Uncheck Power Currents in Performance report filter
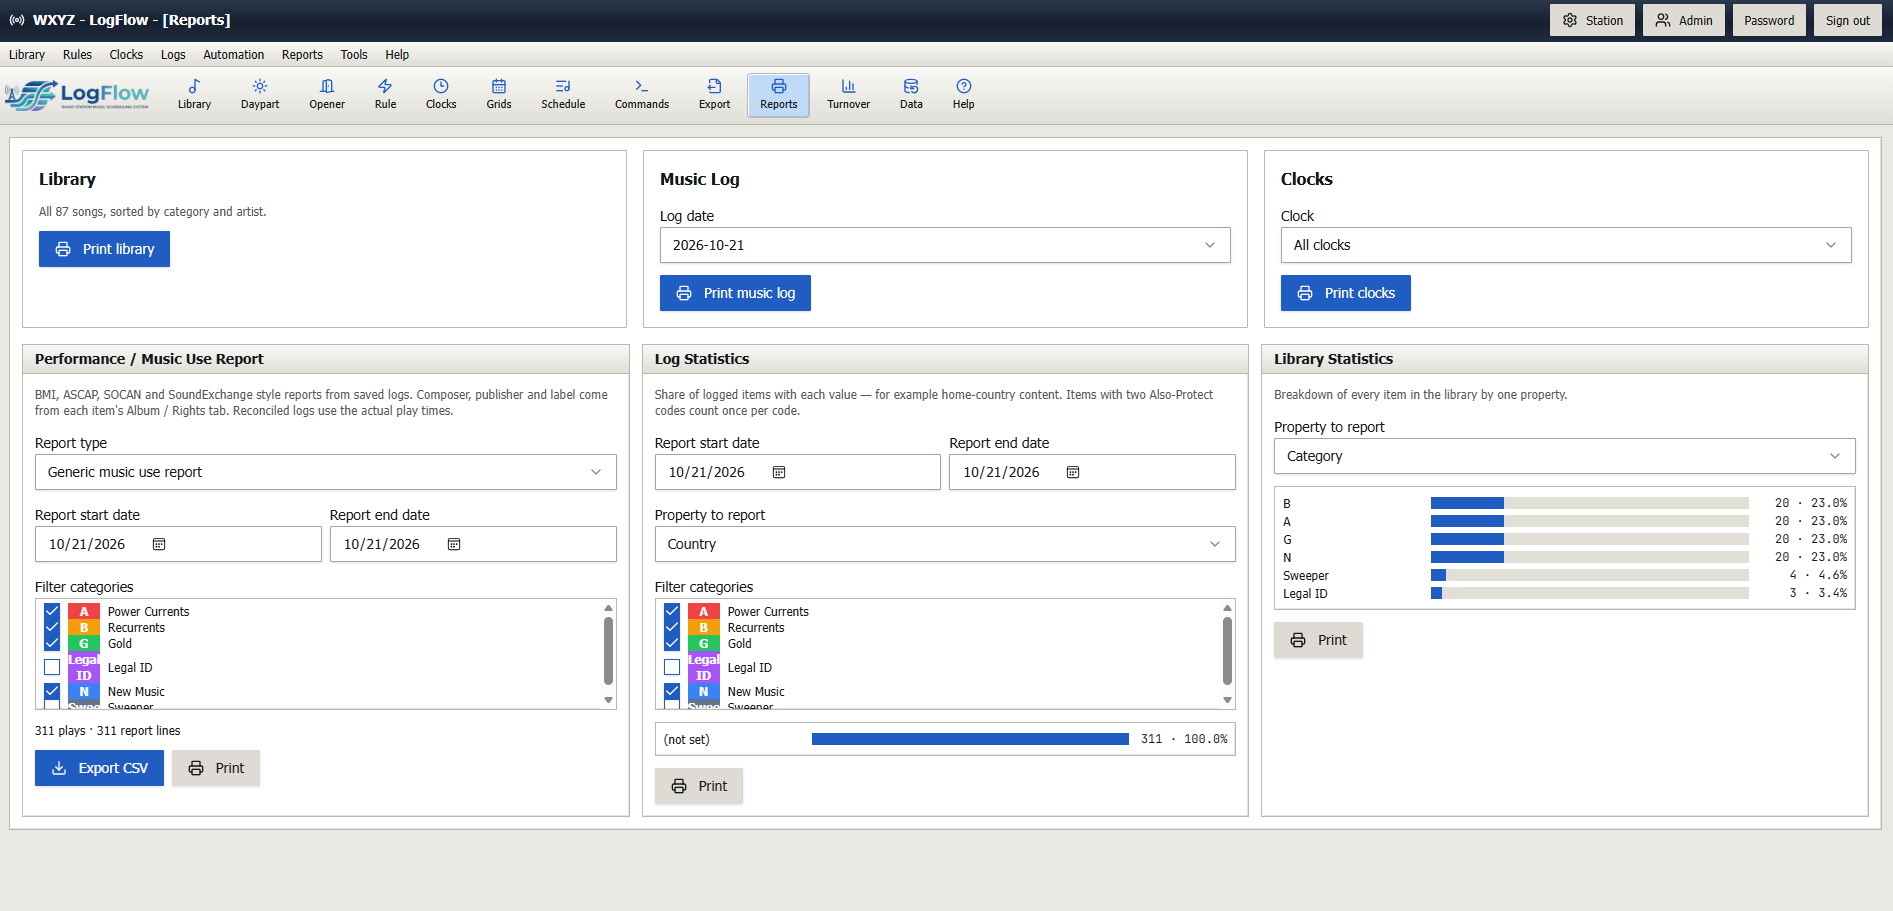1893x911 pixels. pyautogui.click(x=52, y=612)
